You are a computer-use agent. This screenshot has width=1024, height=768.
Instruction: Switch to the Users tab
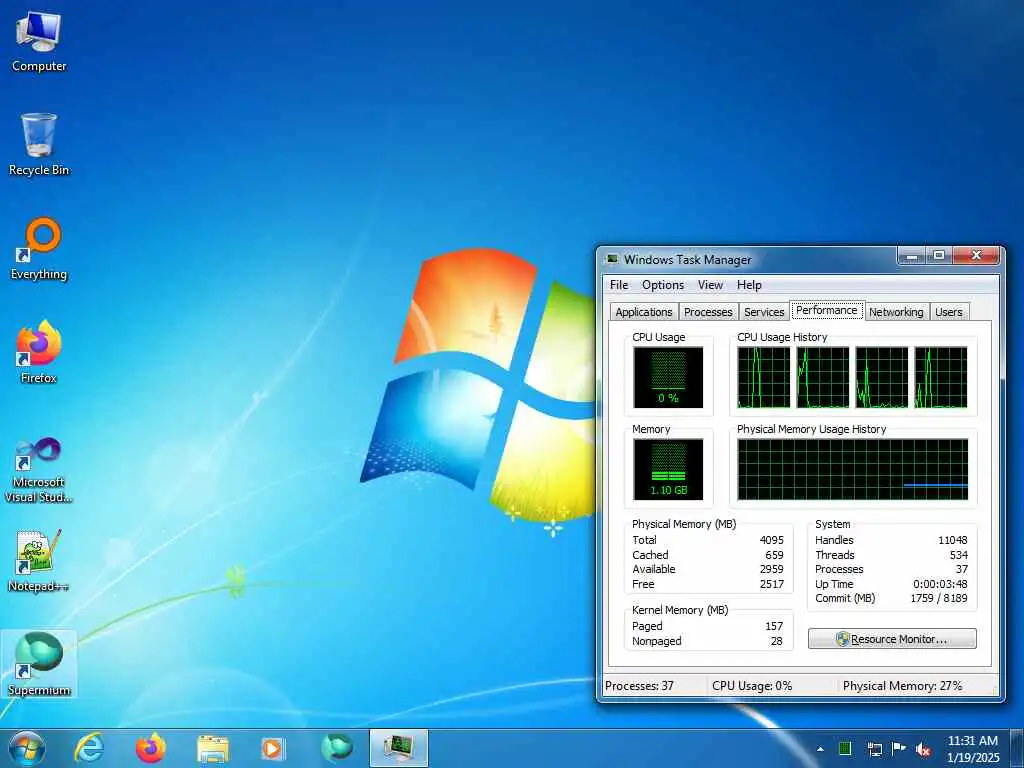tap(948, 312)
